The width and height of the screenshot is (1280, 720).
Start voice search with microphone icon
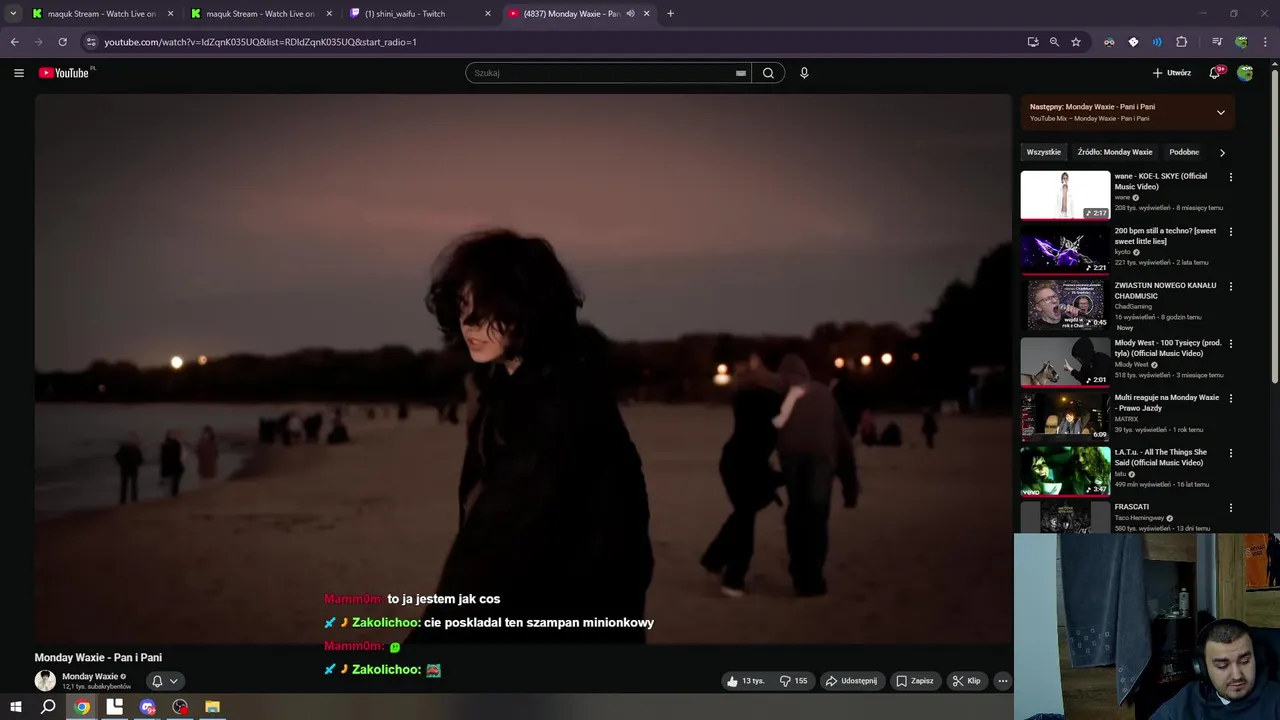click(x=804, y=73)
